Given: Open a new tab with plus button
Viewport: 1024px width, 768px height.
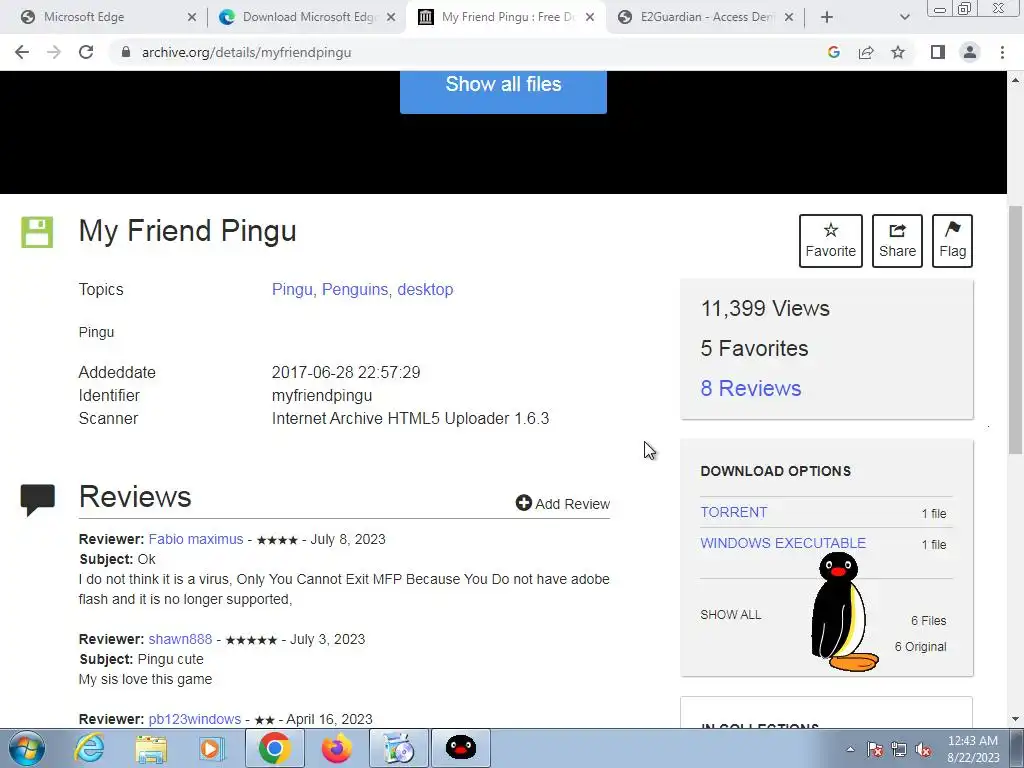Looking at the screenshot, I should [x=827, y=17].
